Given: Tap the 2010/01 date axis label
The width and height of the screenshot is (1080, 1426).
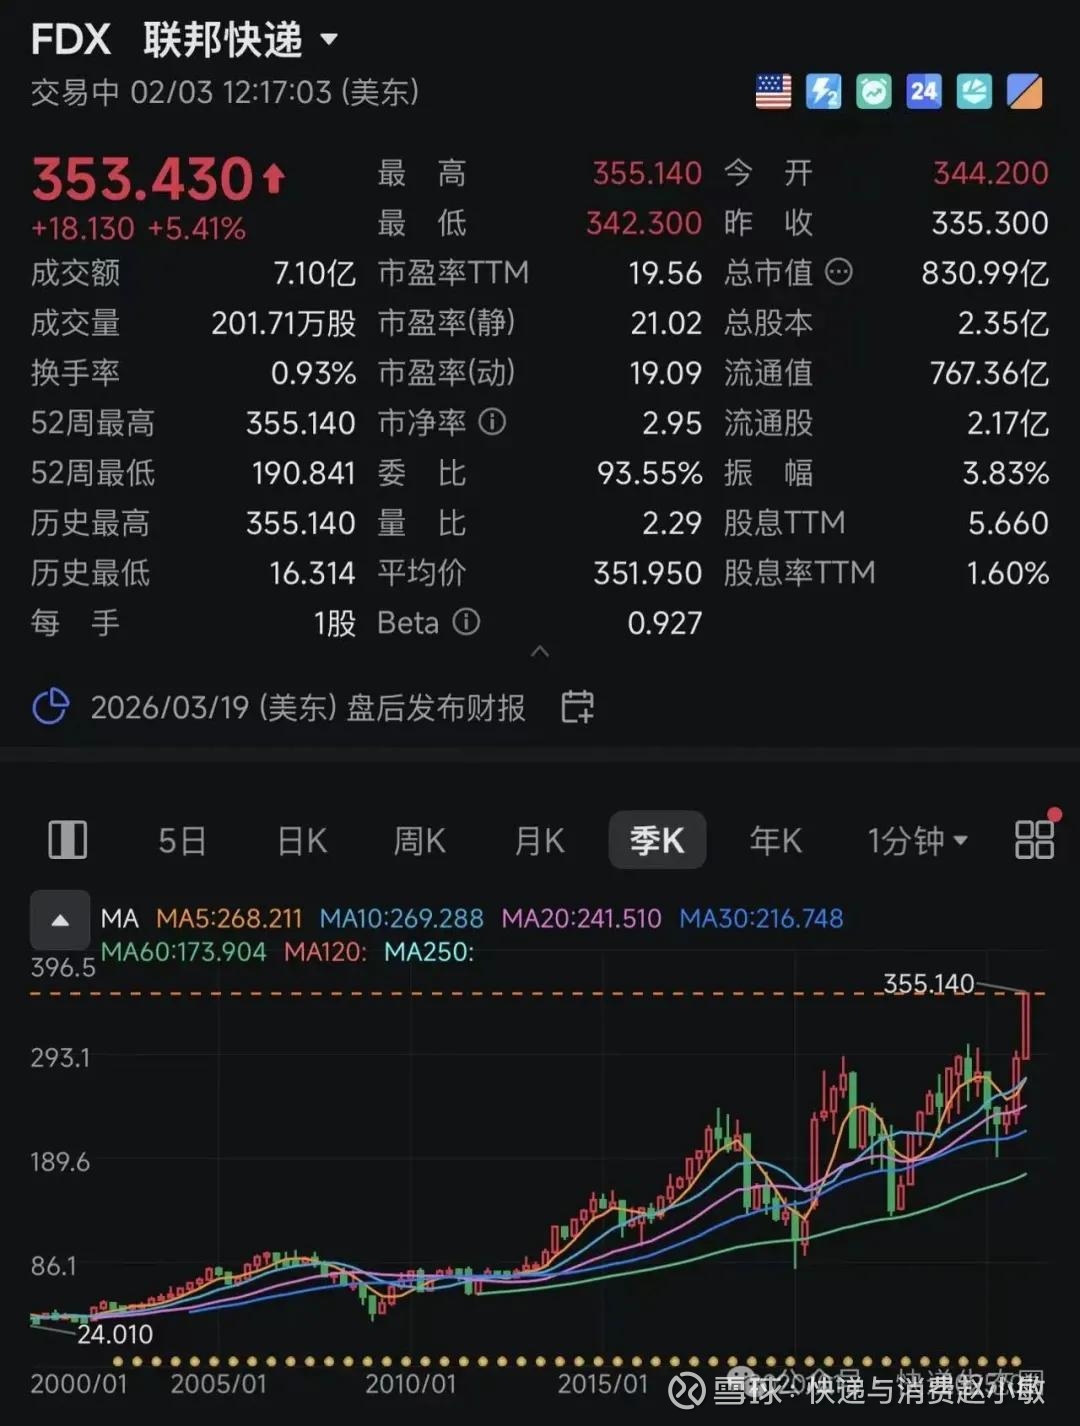Looking at the screenshot, I should 410,1384.
